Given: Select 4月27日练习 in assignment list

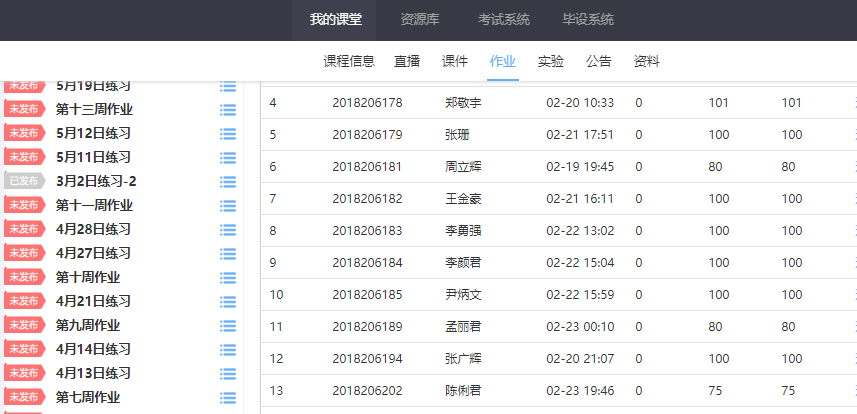Looking at the screenshot, I should [93, 253].
